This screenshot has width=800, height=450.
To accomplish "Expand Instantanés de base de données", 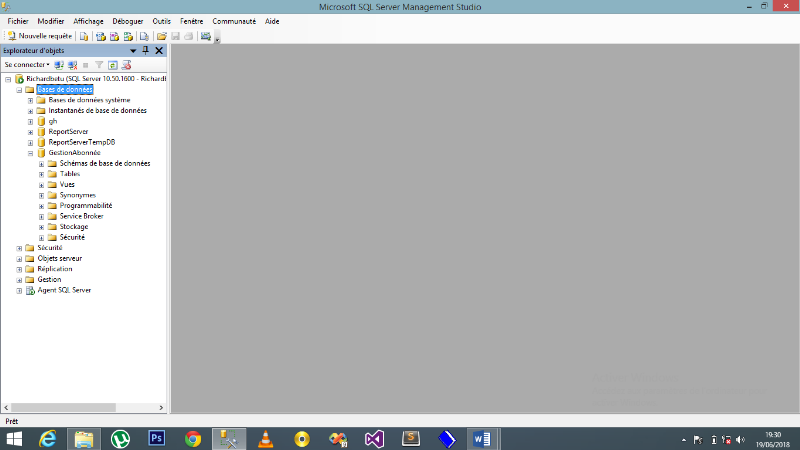I will [31, 111].
